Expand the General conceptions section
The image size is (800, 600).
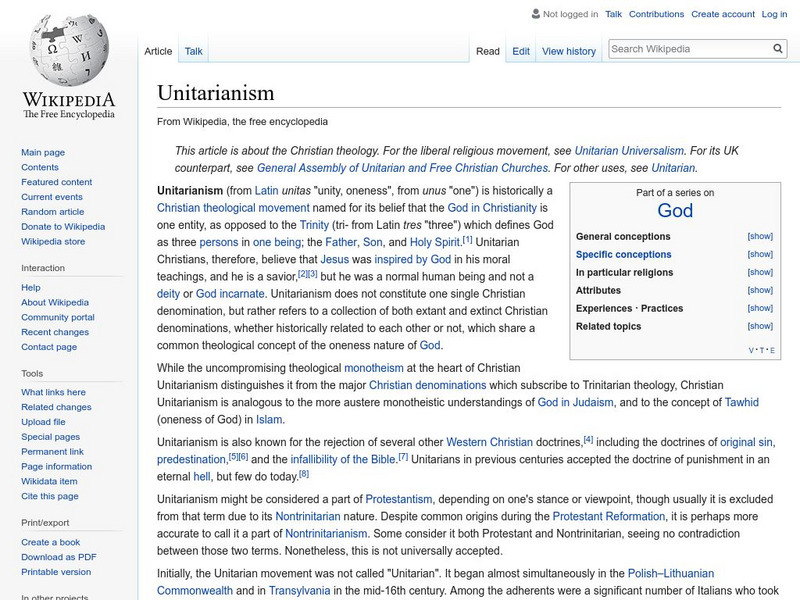(x=761, y=235)
